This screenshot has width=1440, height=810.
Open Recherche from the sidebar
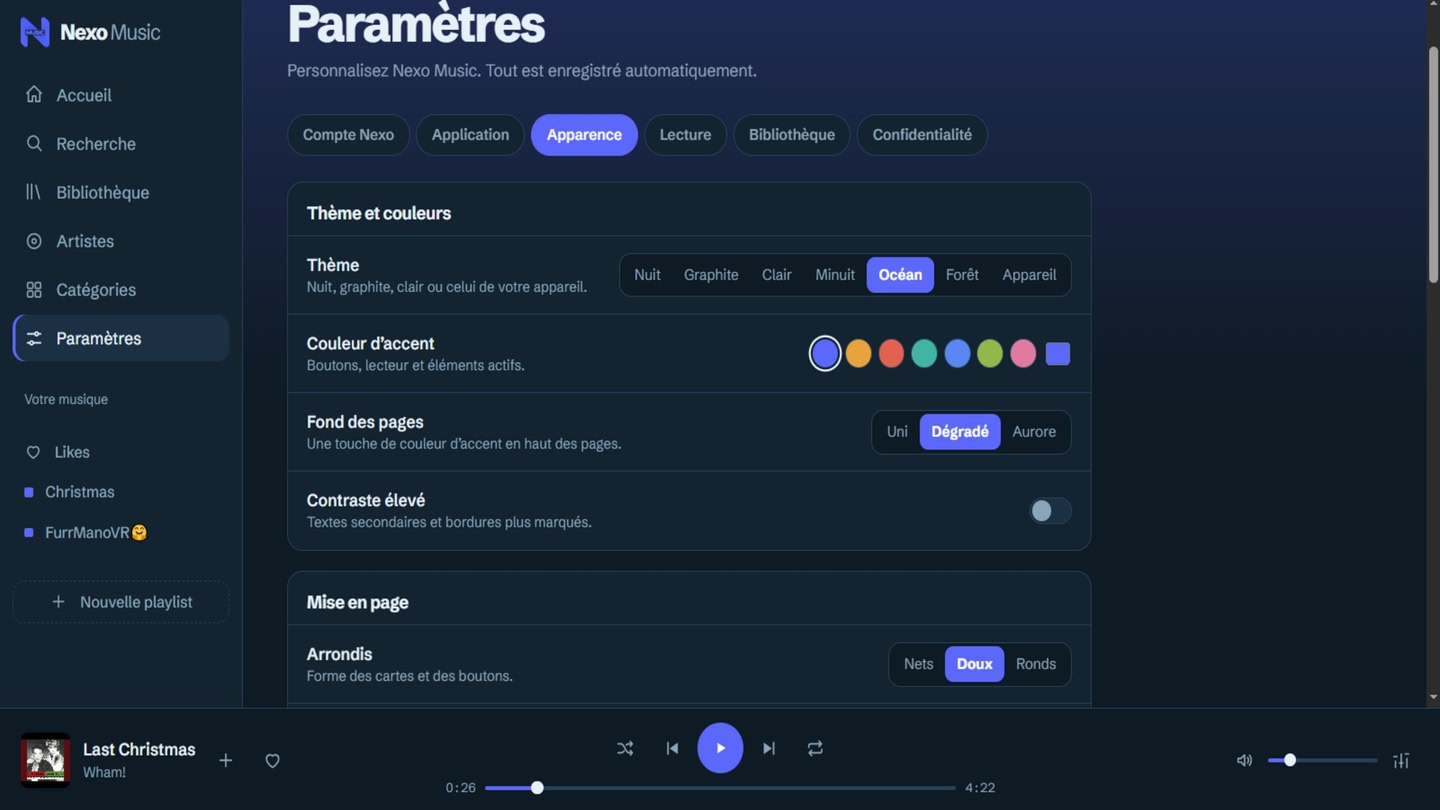click(x=121, y=144)
